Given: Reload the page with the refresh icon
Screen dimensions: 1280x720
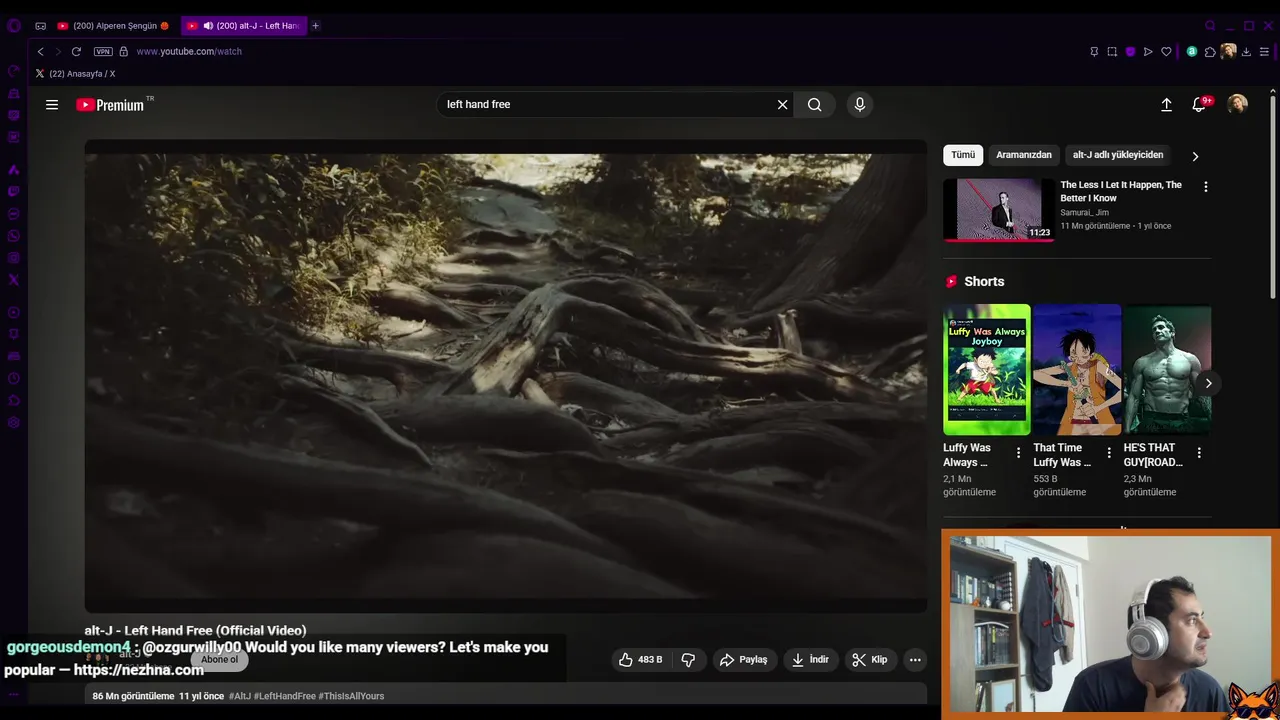Looking at the screenshot, I should coord(76,51).
